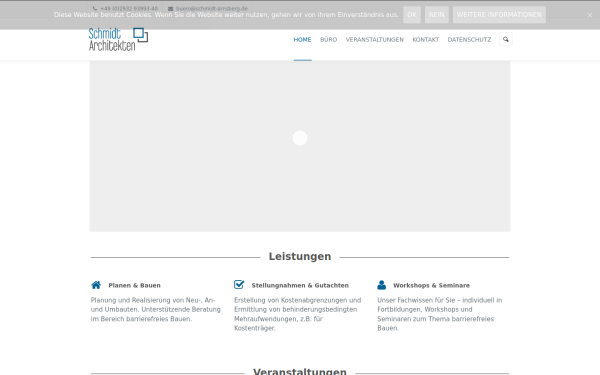Click the text 'Erstellung von Kostenabgrenzungen und'

297,300
